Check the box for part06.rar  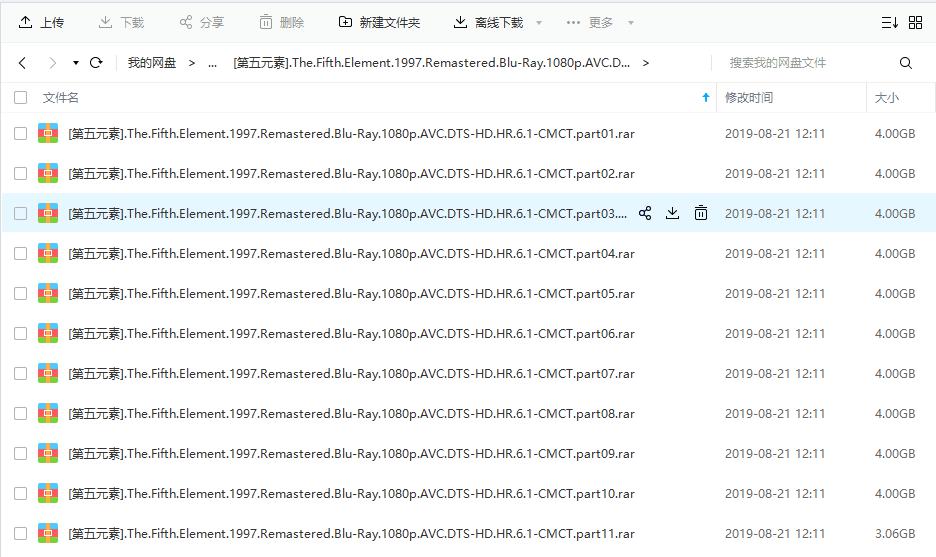click(21, 333)
